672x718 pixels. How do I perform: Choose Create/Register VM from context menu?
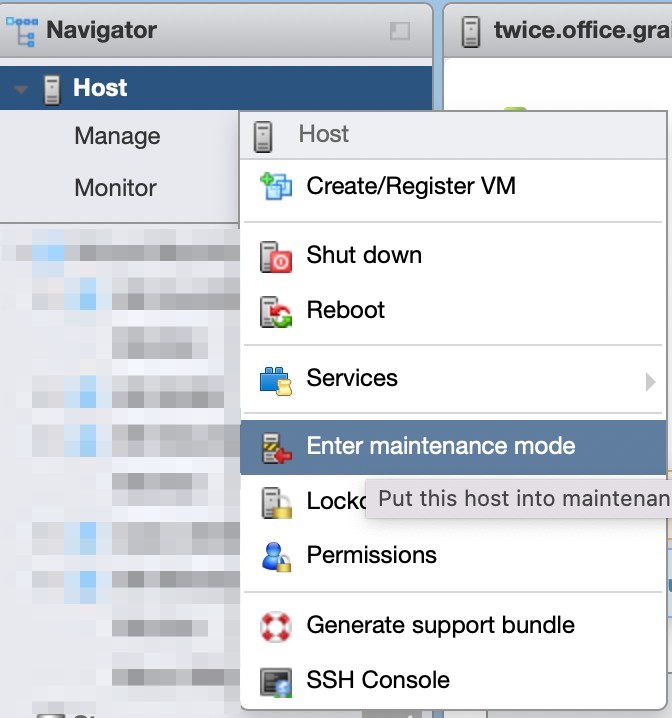pos(453,186)
